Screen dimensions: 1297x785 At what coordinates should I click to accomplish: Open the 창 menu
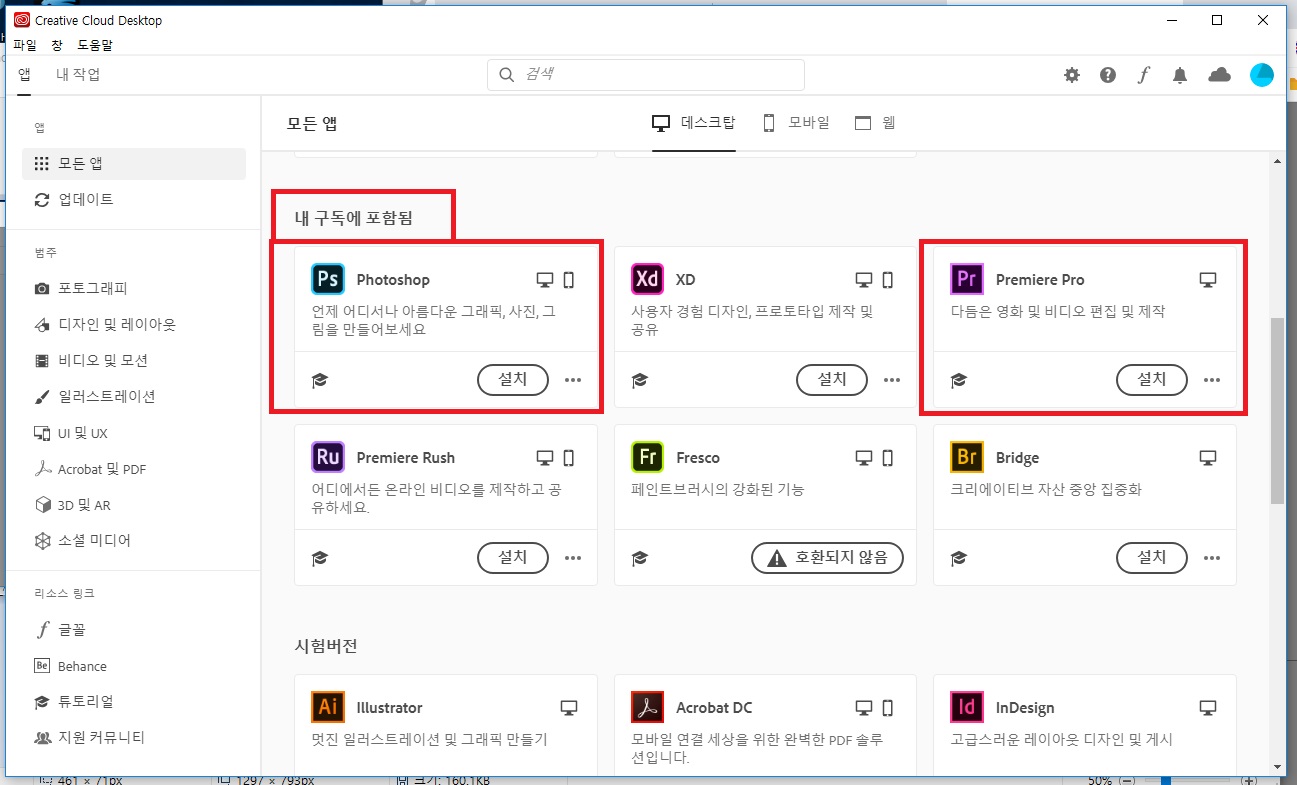[x=57, y=45]
